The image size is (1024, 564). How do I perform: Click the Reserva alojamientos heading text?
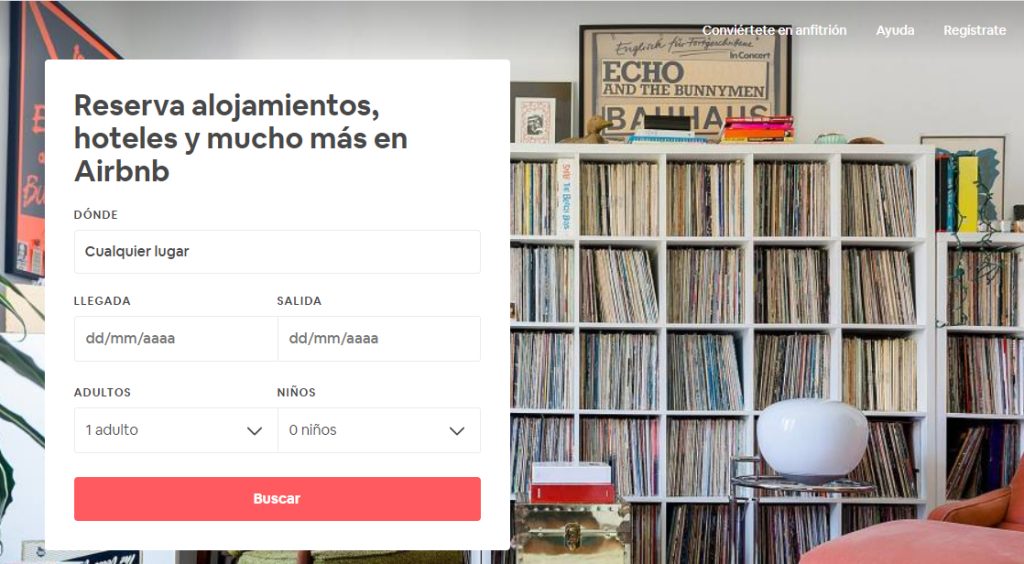point(241,138)
